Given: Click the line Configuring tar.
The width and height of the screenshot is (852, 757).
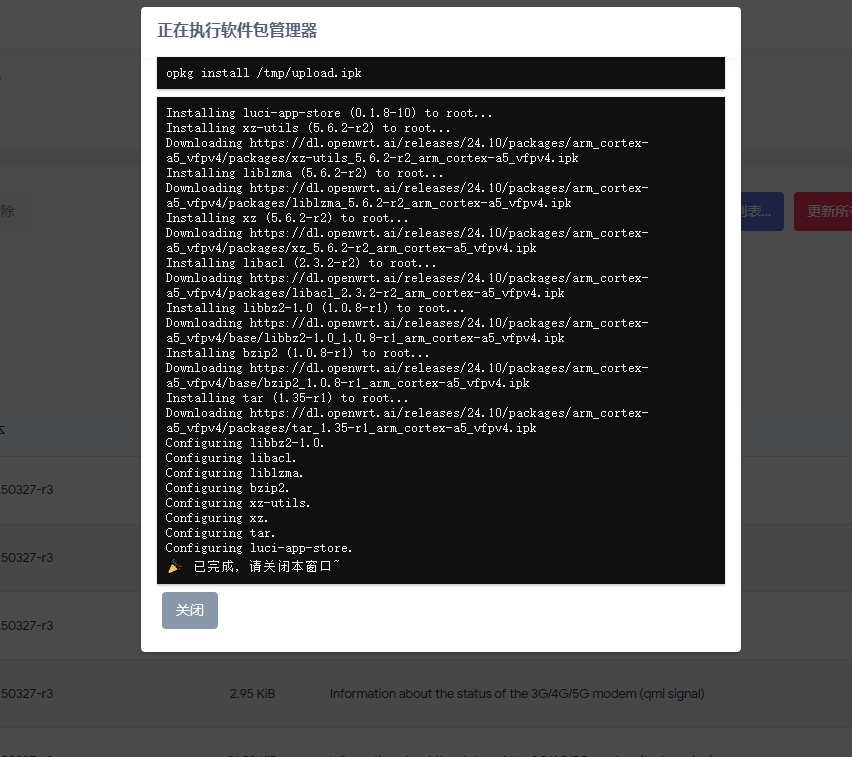Looking at the screenshot, I should [x=220, y=533].
